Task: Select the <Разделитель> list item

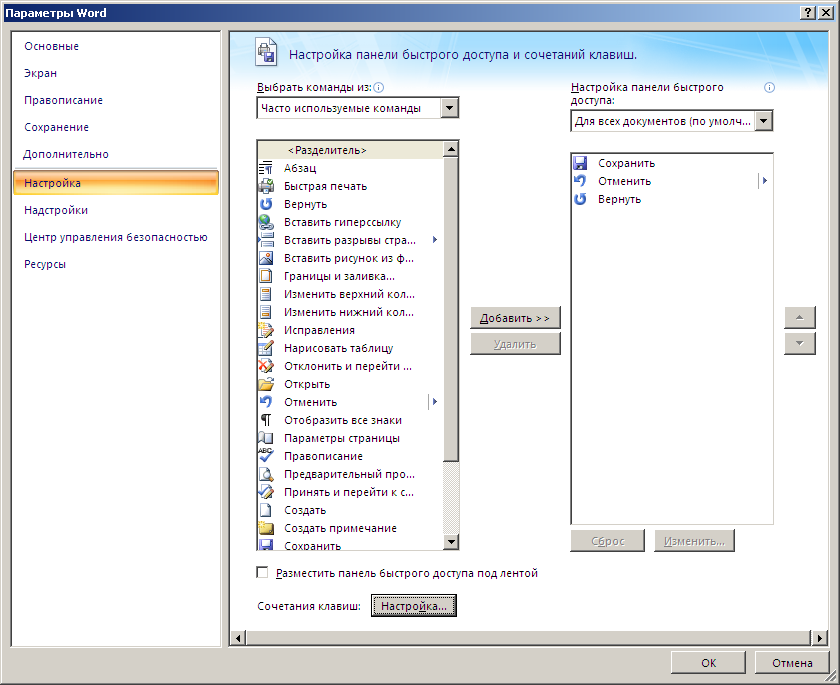Action: (x=351, y=150)
